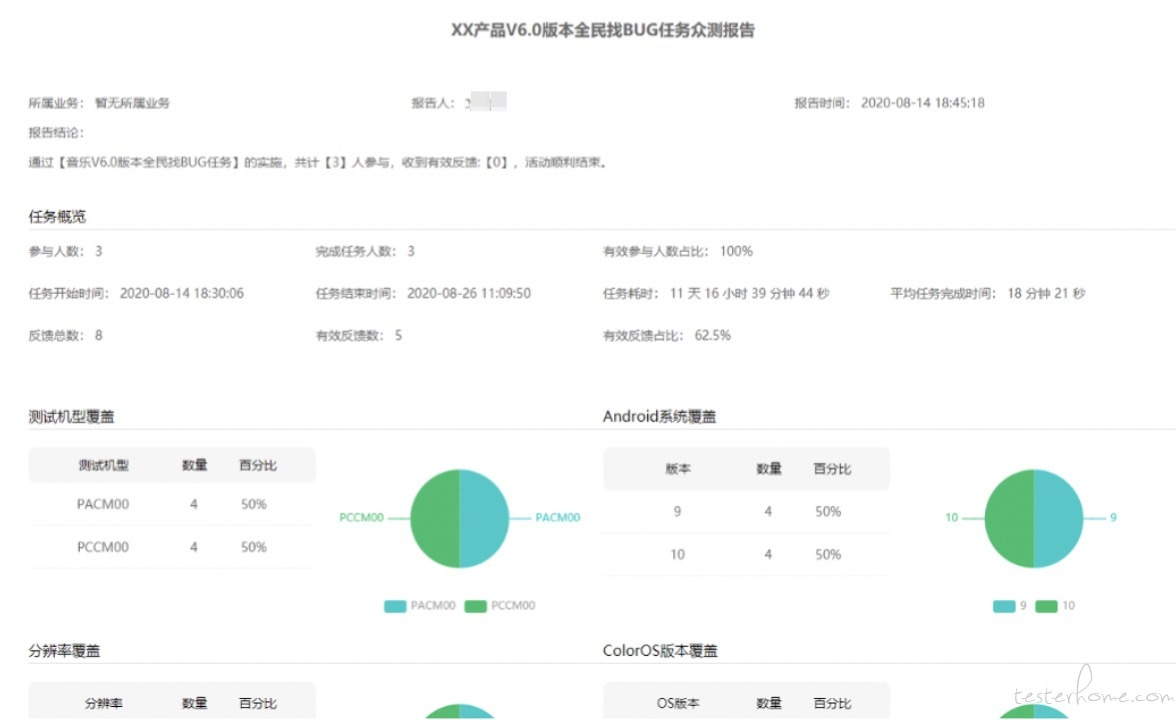Select the green slice of the Android version pie
1176x720 pixels.
pos(1010,518)
